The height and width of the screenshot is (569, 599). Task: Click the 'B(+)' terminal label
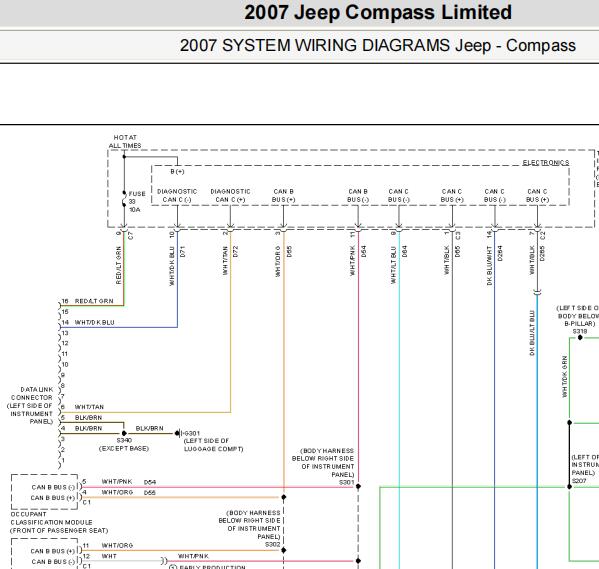(177, 172)
